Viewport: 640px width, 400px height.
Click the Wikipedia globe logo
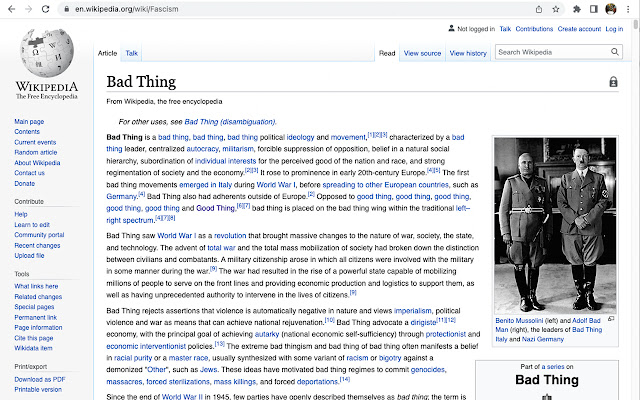tap(47, 53)
